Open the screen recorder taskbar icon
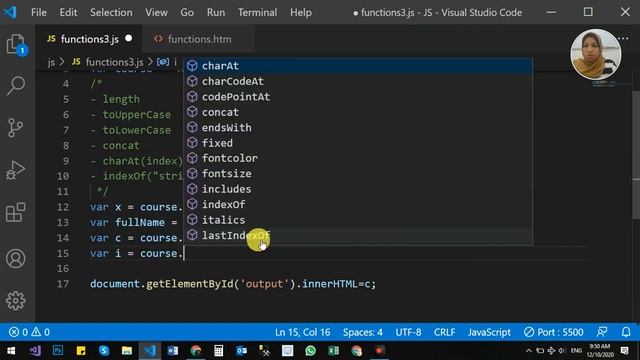 coord(380,351)
